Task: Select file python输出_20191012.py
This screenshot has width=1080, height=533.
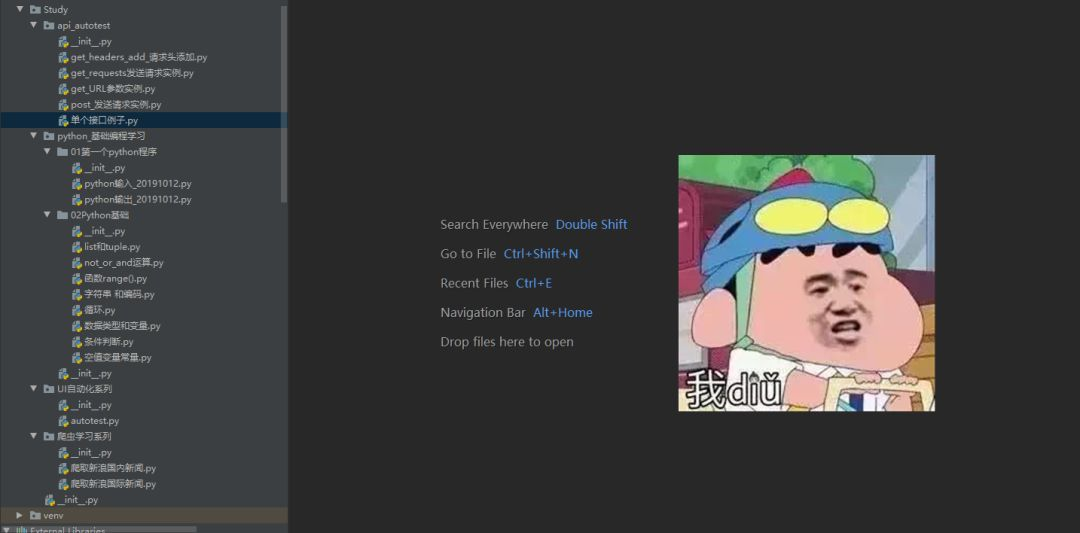Action: point(138,200)
